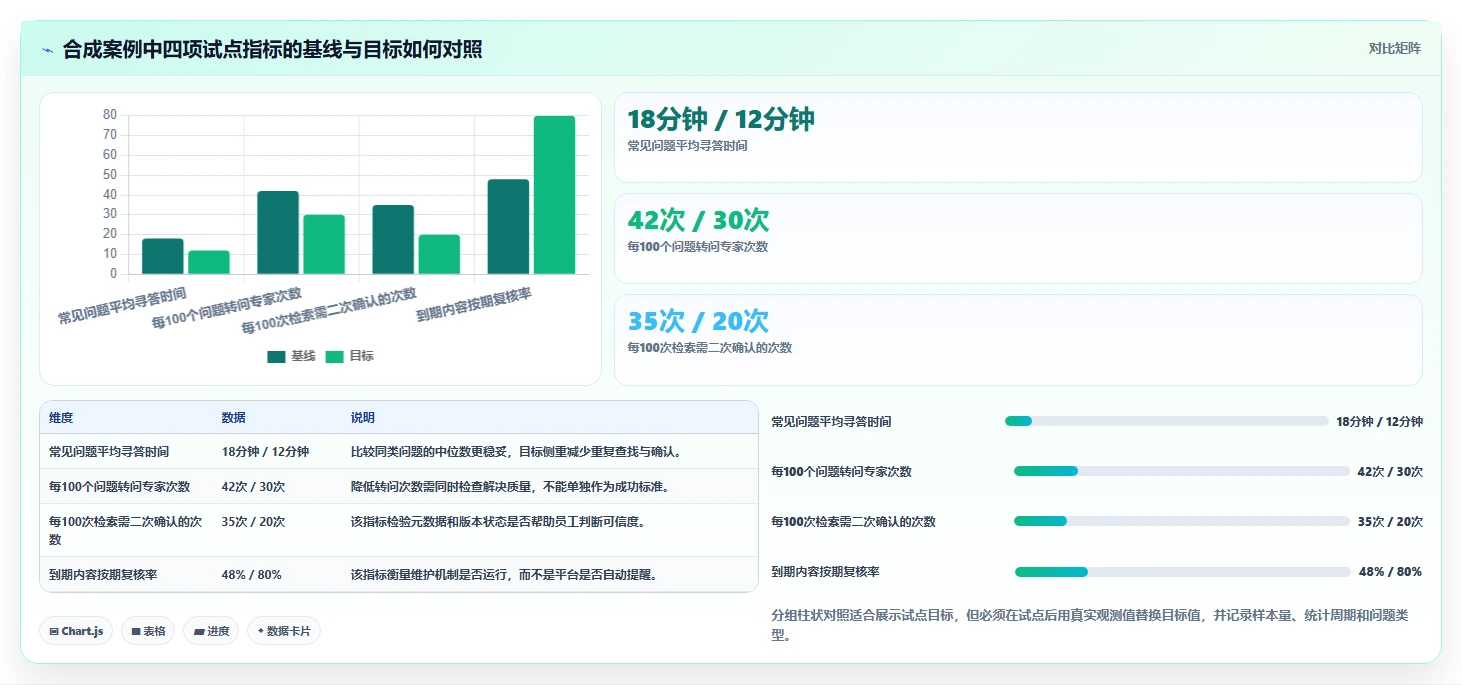Click the target bar for 每100次检索需二次确认的次数
The width and height of the screenshot is (1462, 685).
(439, 254)
